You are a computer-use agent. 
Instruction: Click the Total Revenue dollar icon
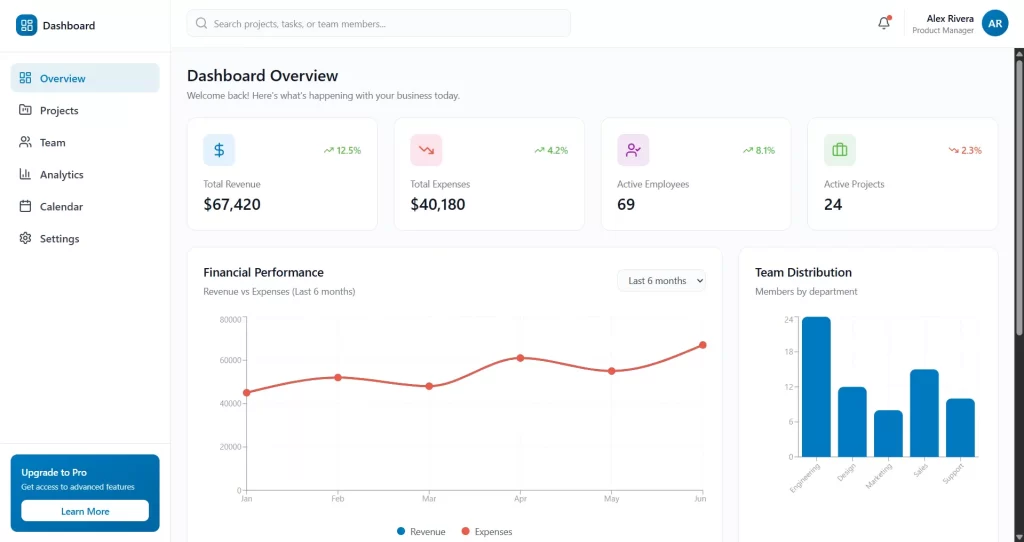tap(219, 150)
